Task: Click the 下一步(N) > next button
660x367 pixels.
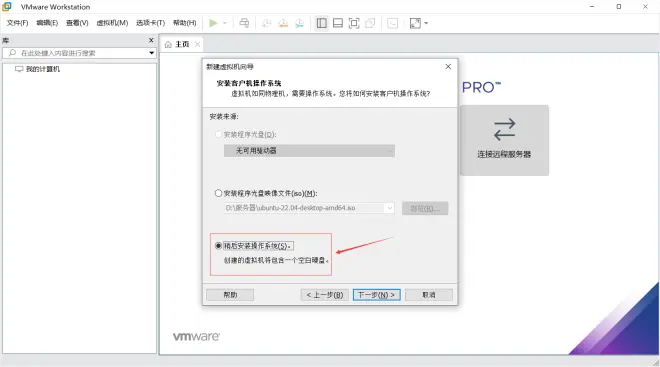Action: pyautogui.click(x=377, y=295)
